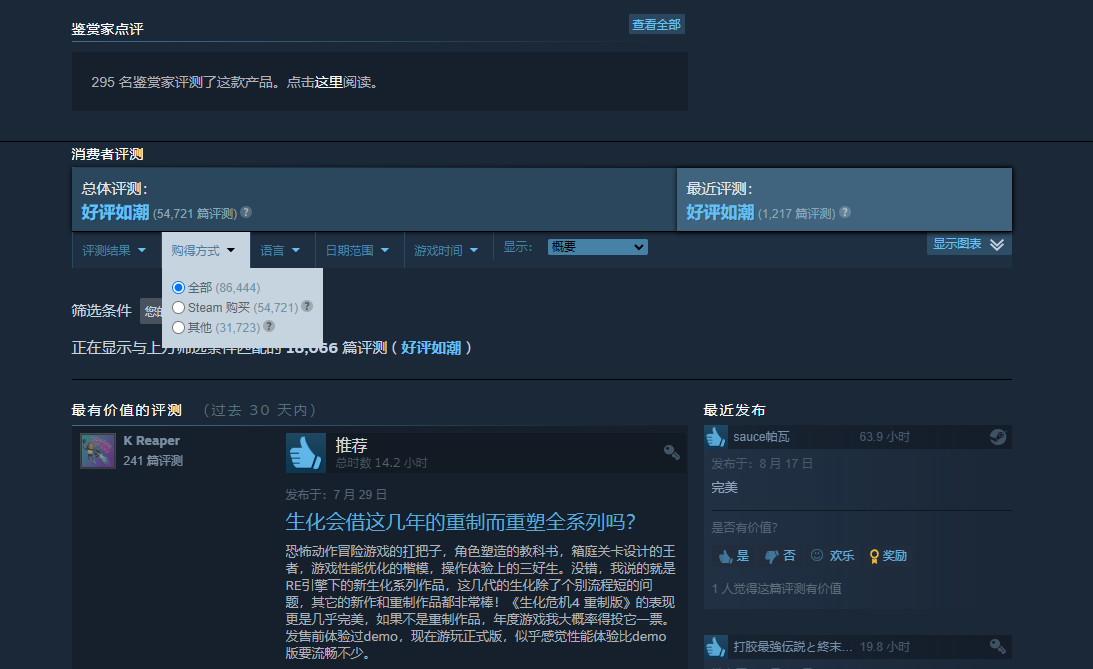1093x669 pixels.
Task: Click the 显示图表 button
Action: pos(970,244)
